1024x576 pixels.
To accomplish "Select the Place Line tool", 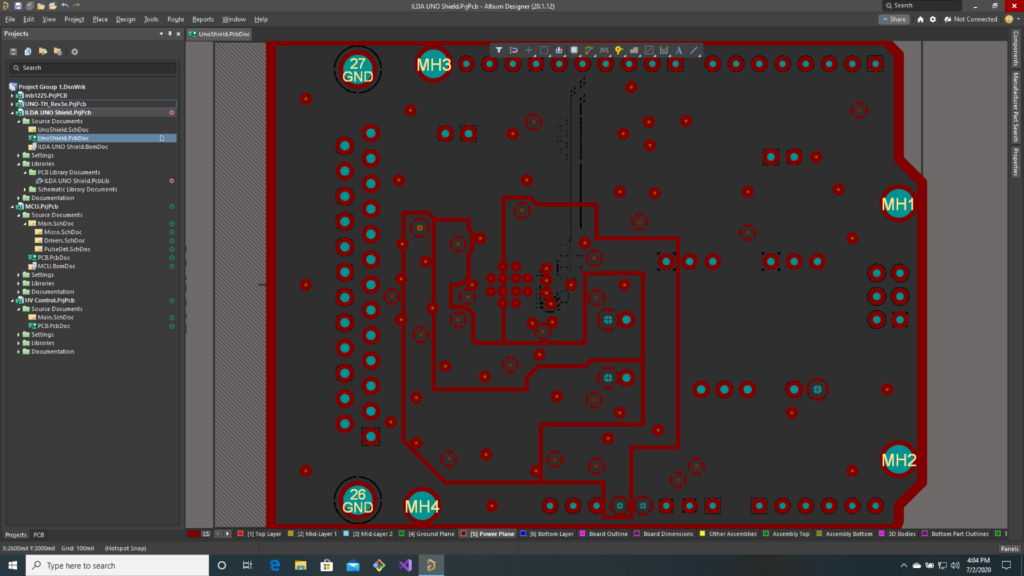I will coord(694,49).
